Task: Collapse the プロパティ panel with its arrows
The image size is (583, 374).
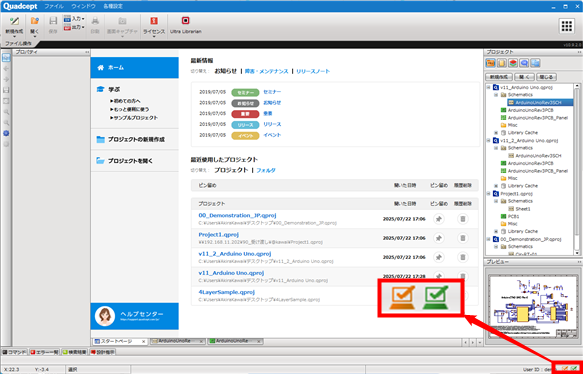Action: pos(87,52)
